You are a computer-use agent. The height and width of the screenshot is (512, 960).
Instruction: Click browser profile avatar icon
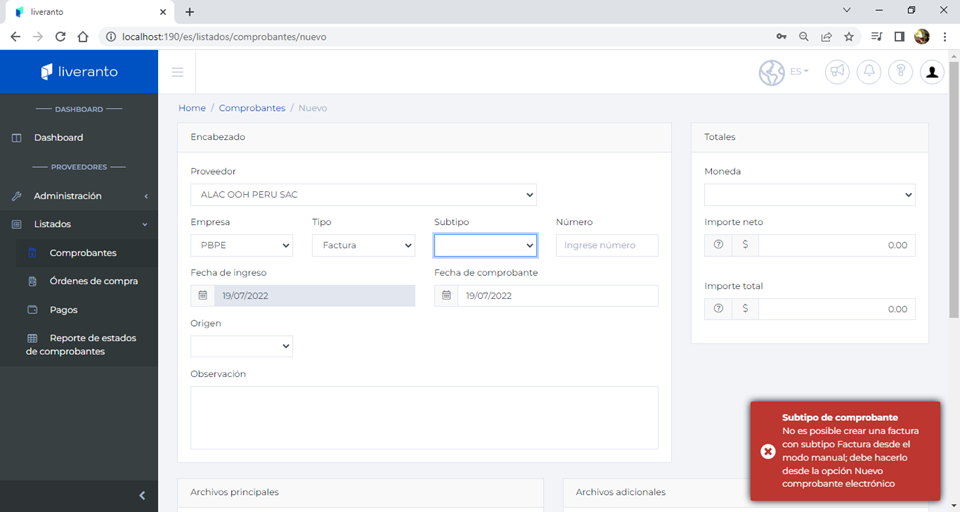(921, 37)
